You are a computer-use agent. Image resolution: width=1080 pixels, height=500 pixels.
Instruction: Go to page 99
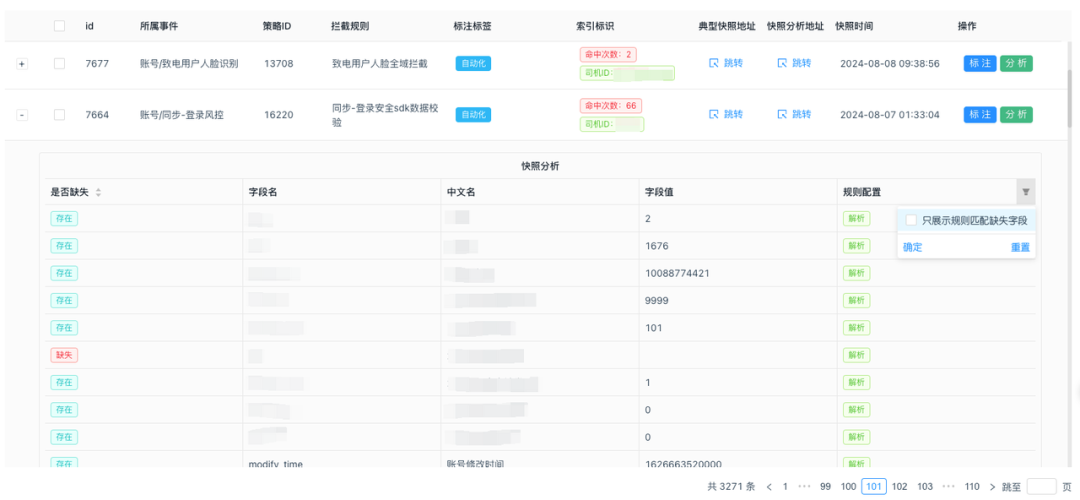[x=825, y=487]
